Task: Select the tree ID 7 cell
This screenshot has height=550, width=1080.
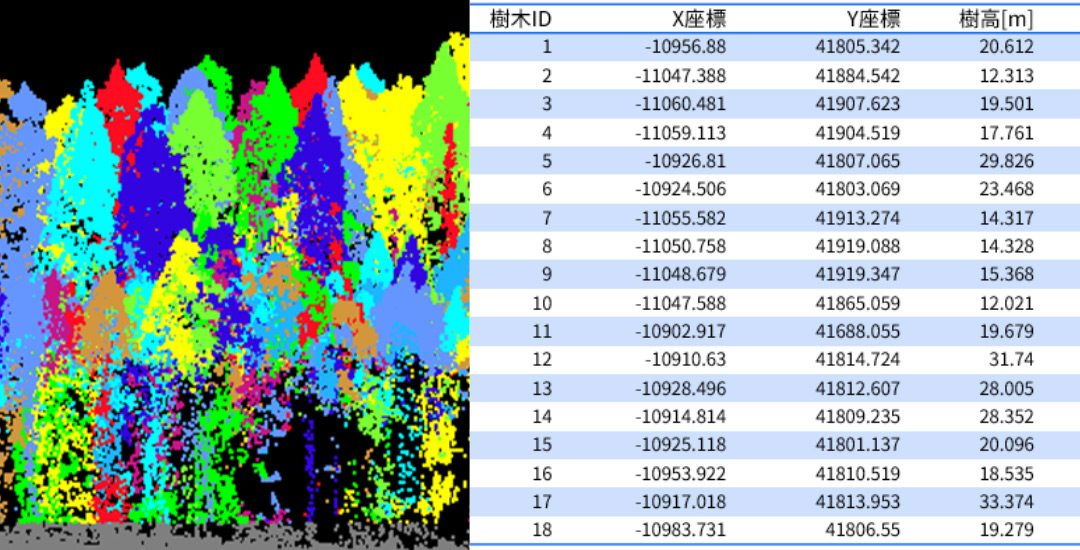Action: pos(546,218)
